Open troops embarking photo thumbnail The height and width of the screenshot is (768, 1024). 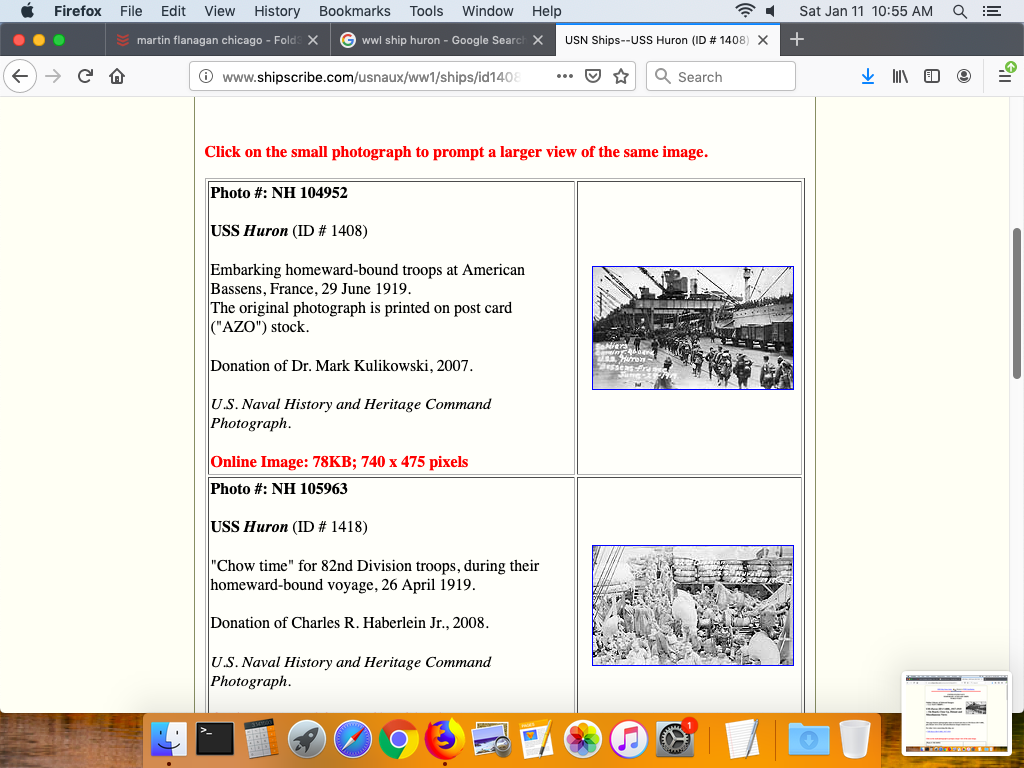pyautogui.click(x=692, y=327)
